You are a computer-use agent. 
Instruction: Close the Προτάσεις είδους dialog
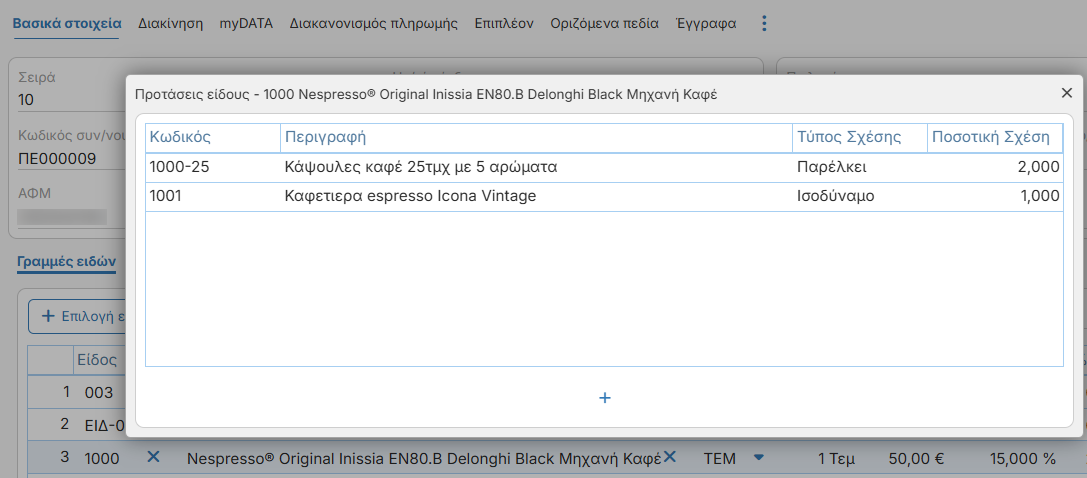coord(1067,93)
